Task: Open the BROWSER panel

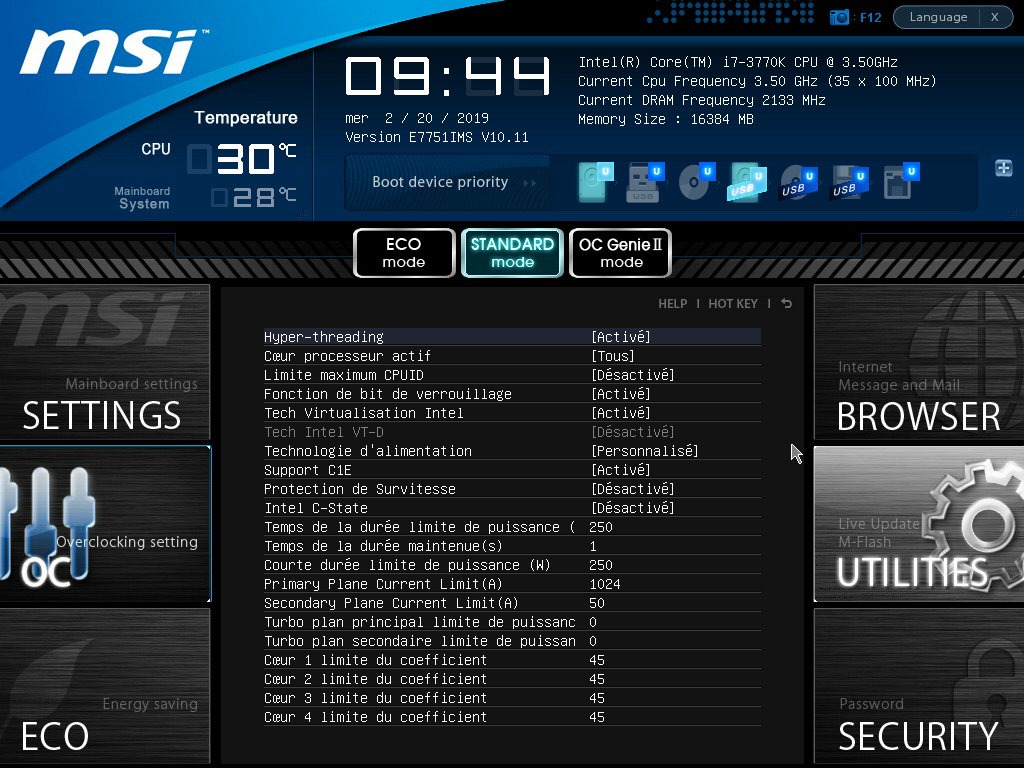Action: click(x=919, y=362)
